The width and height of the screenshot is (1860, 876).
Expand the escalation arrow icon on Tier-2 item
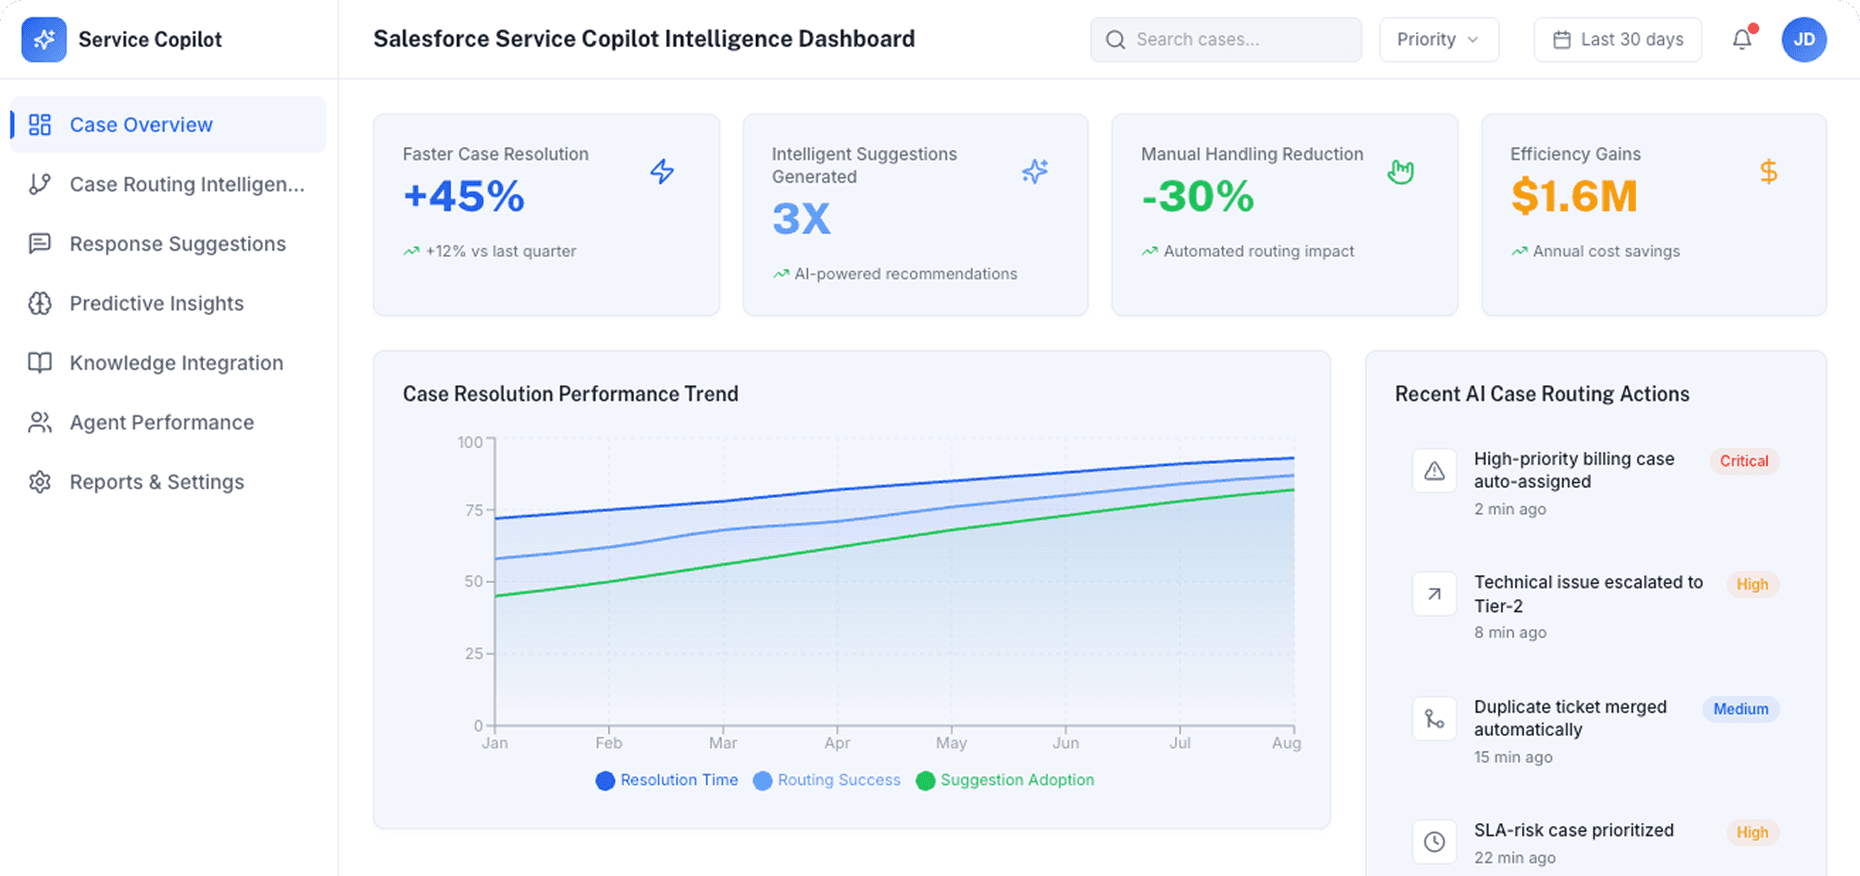click(1434, 594)
